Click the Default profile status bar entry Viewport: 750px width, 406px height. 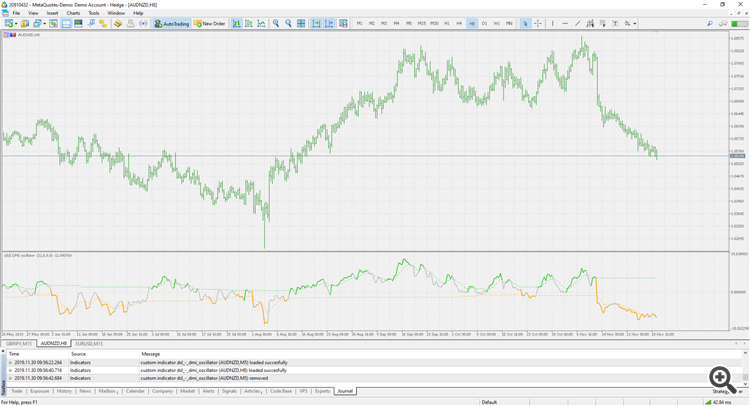coord(489,402)
